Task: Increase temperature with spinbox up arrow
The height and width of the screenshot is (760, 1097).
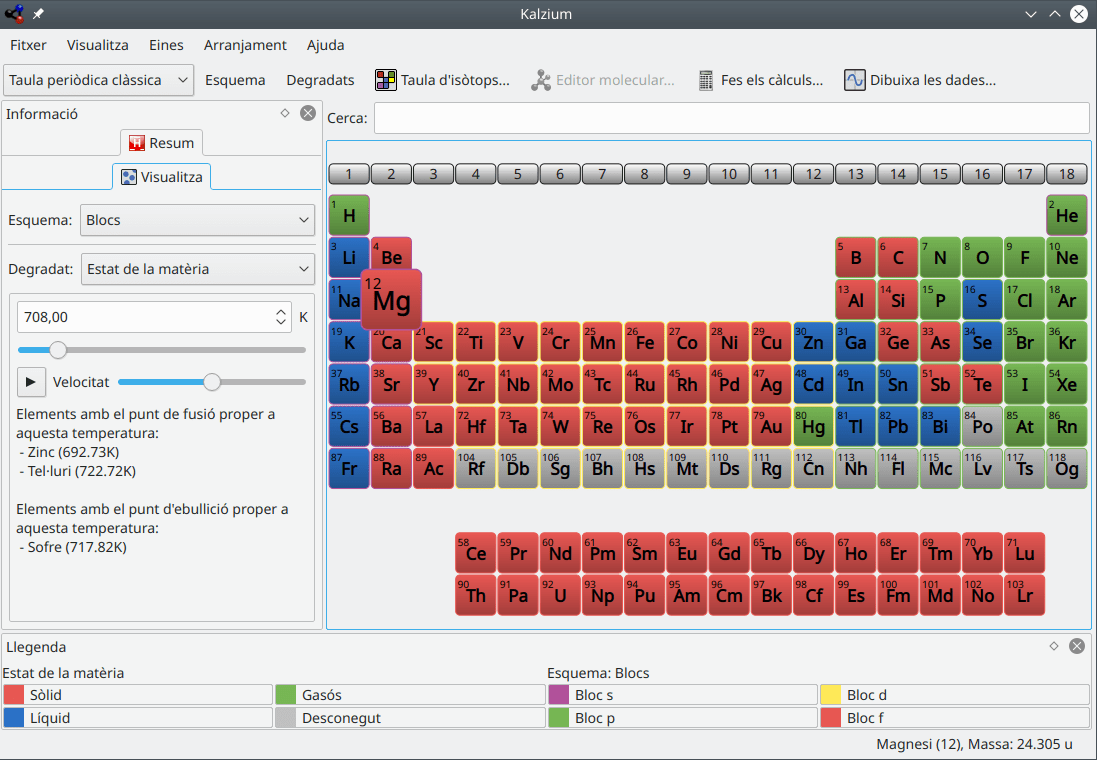Action: [281, 312]
